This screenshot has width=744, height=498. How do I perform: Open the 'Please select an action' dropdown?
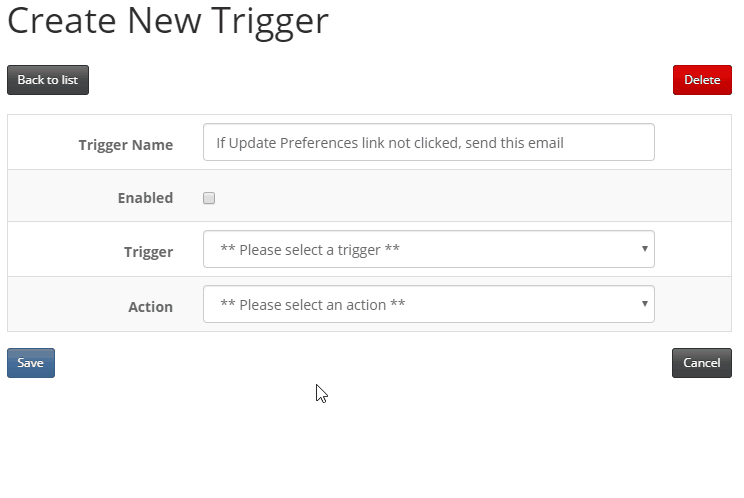[429, 304]
